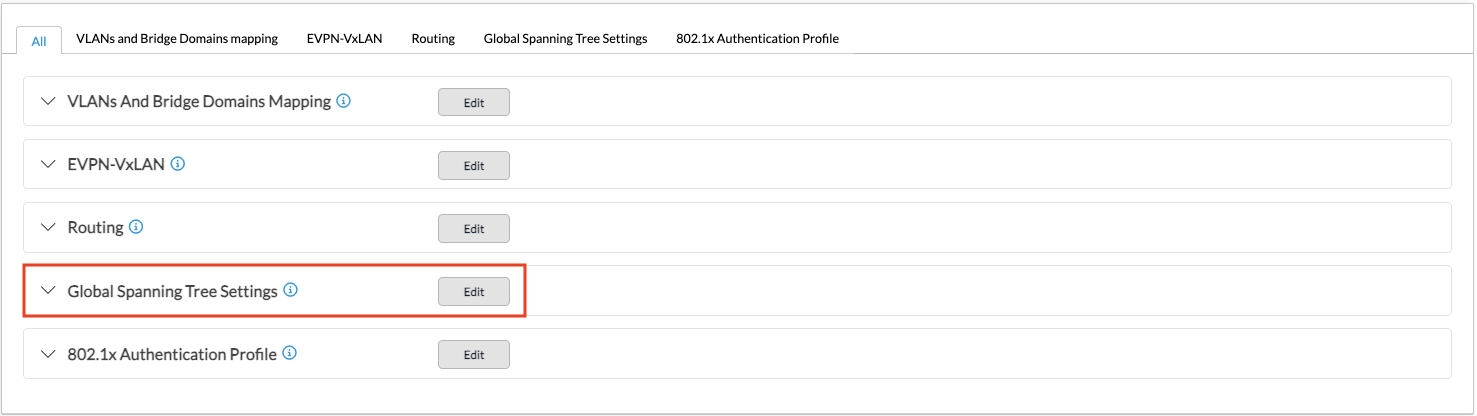Image resolution: width=1477 pixels, height=416 pixels.
Task: Click info icon beside VLANs And Bridge Domains Mapping
Action: click(x=344, y=101)
